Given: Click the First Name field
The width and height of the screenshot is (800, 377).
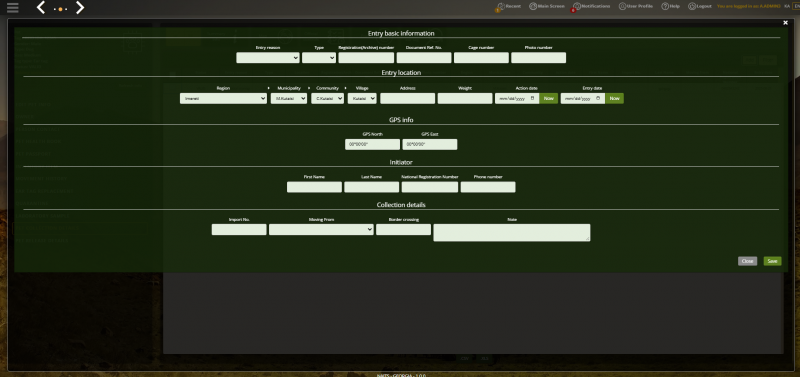Looking at the screenshot, I should tap(314, 187).
